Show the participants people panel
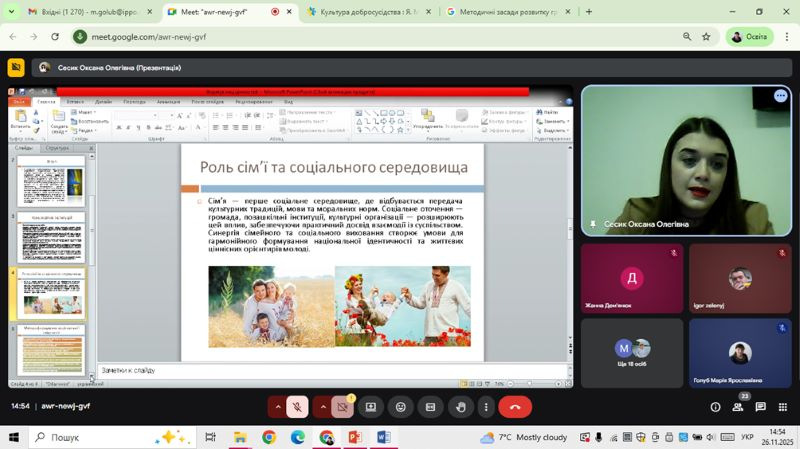800x449 pixels. click(x=738, y=407)
